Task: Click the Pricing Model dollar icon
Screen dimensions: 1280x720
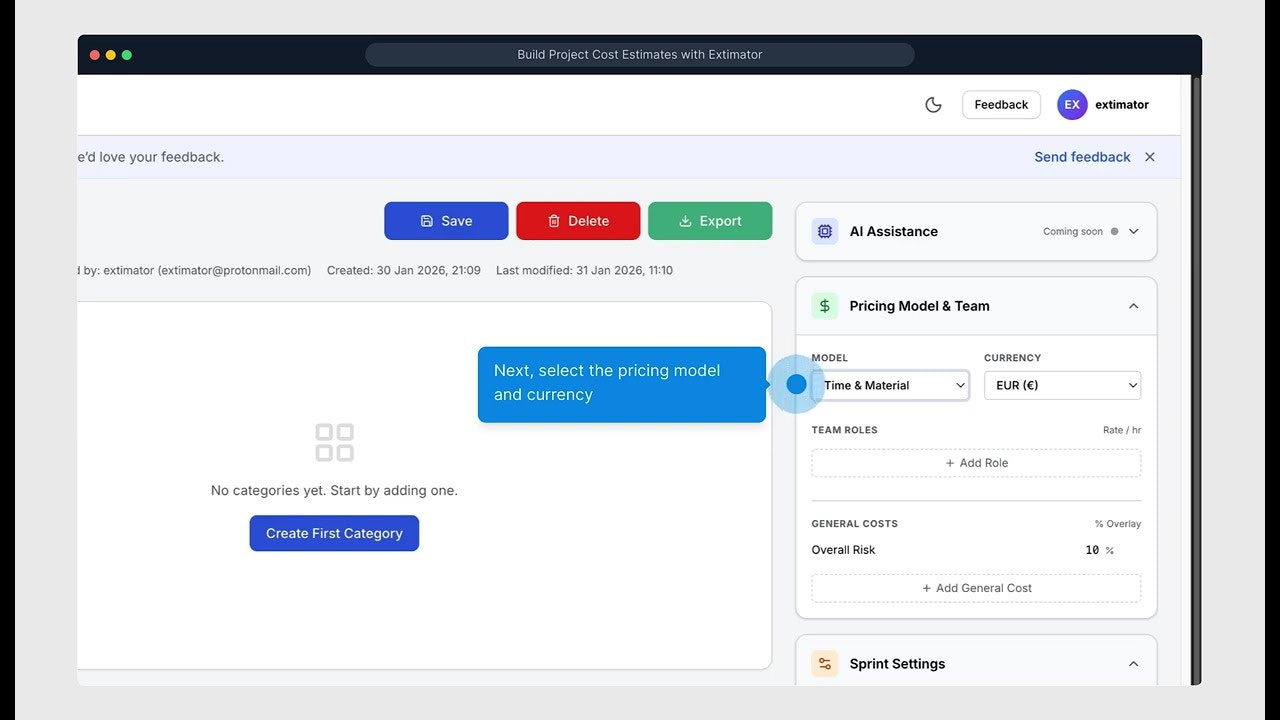Action: [x=825, y=306]
